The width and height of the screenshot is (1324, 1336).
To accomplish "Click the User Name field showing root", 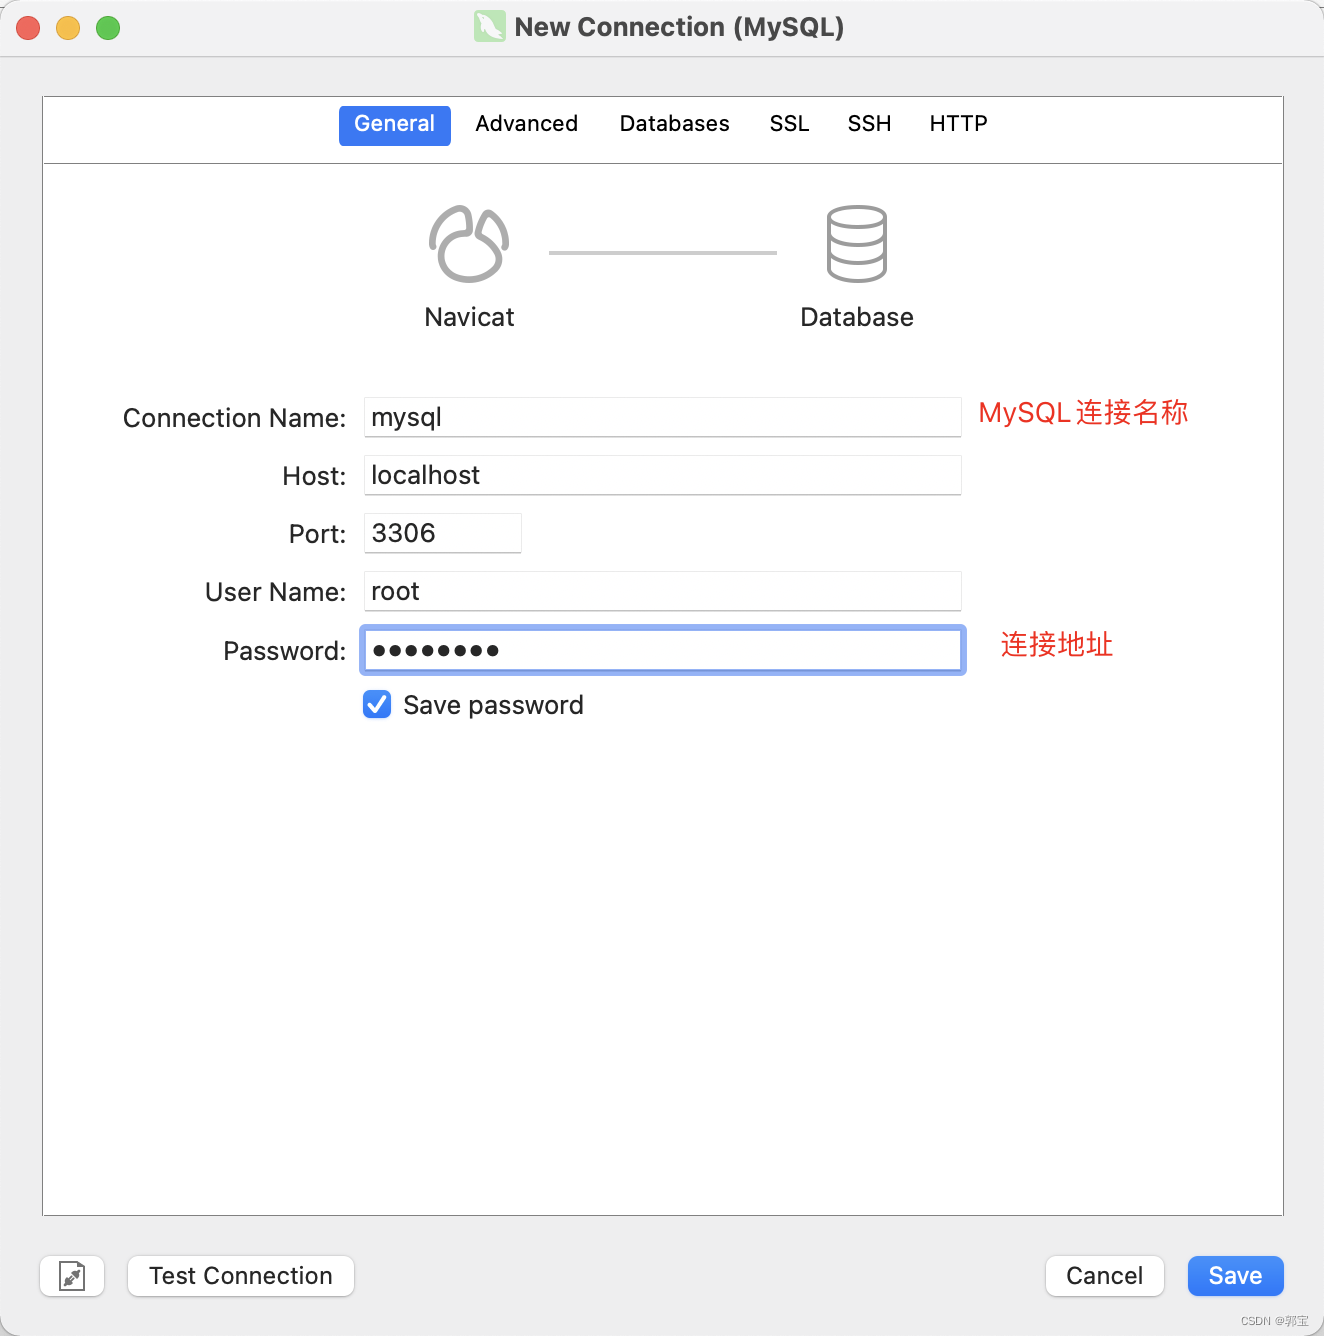I will (662, 591).
